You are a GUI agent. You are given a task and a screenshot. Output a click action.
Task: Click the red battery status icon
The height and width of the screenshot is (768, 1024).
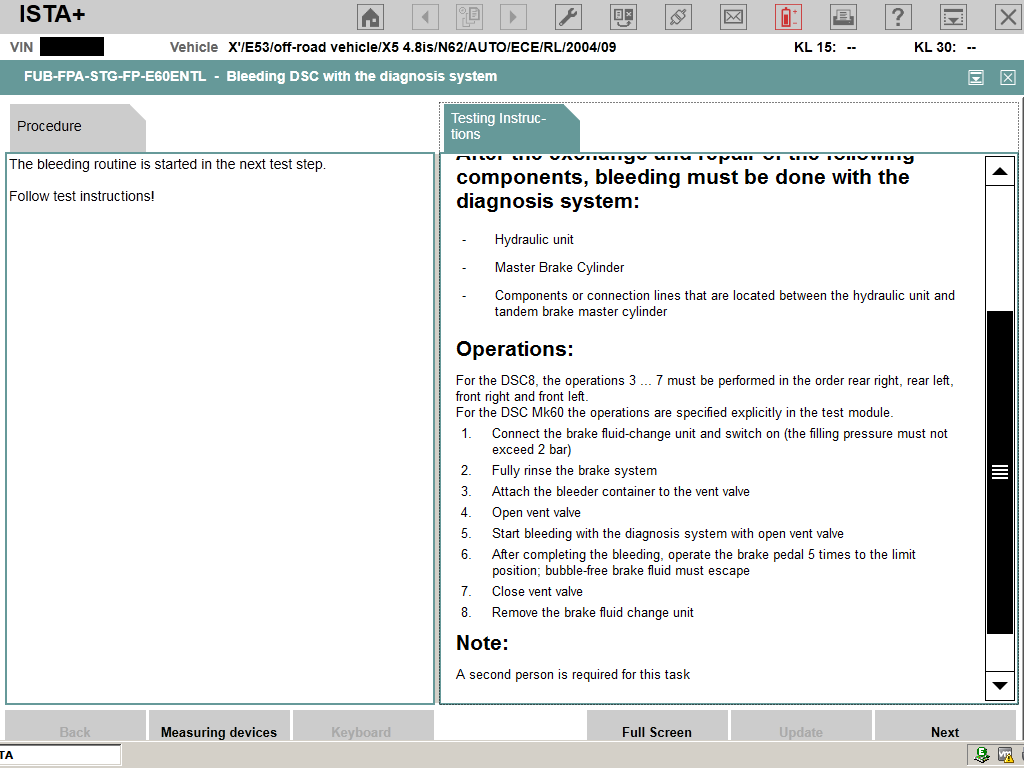[788, 17]
